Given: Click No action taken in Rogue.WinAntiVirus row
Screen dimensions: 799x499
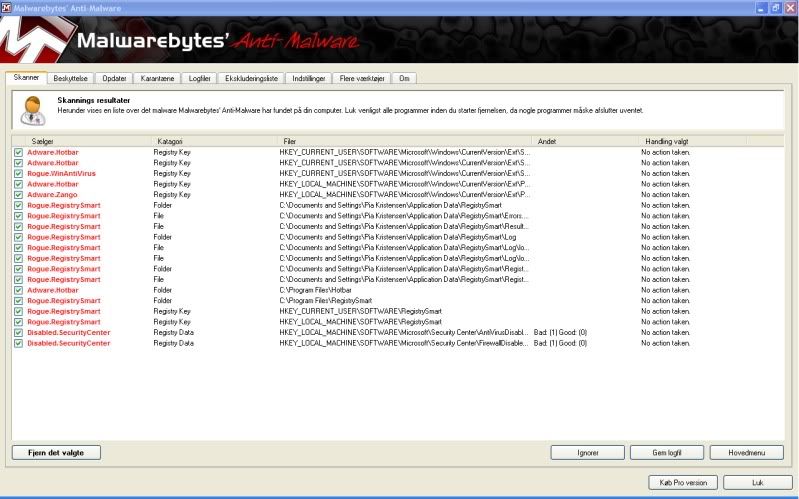Looking at the screenshot, I should pyautogui.click(x=665, y=173).
